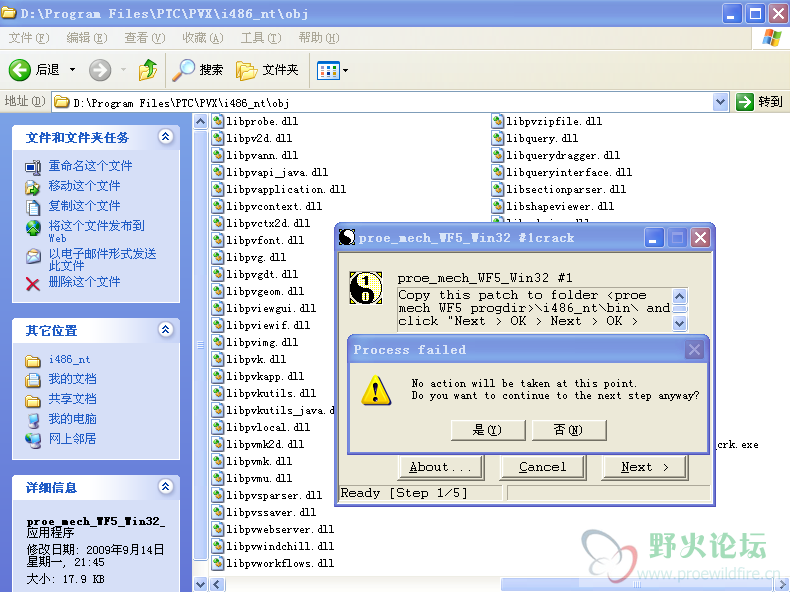The width and height of the screenshot is (790, 592).
Task: Open the Edit (编辑) menu
Action: tap(87, 38)
